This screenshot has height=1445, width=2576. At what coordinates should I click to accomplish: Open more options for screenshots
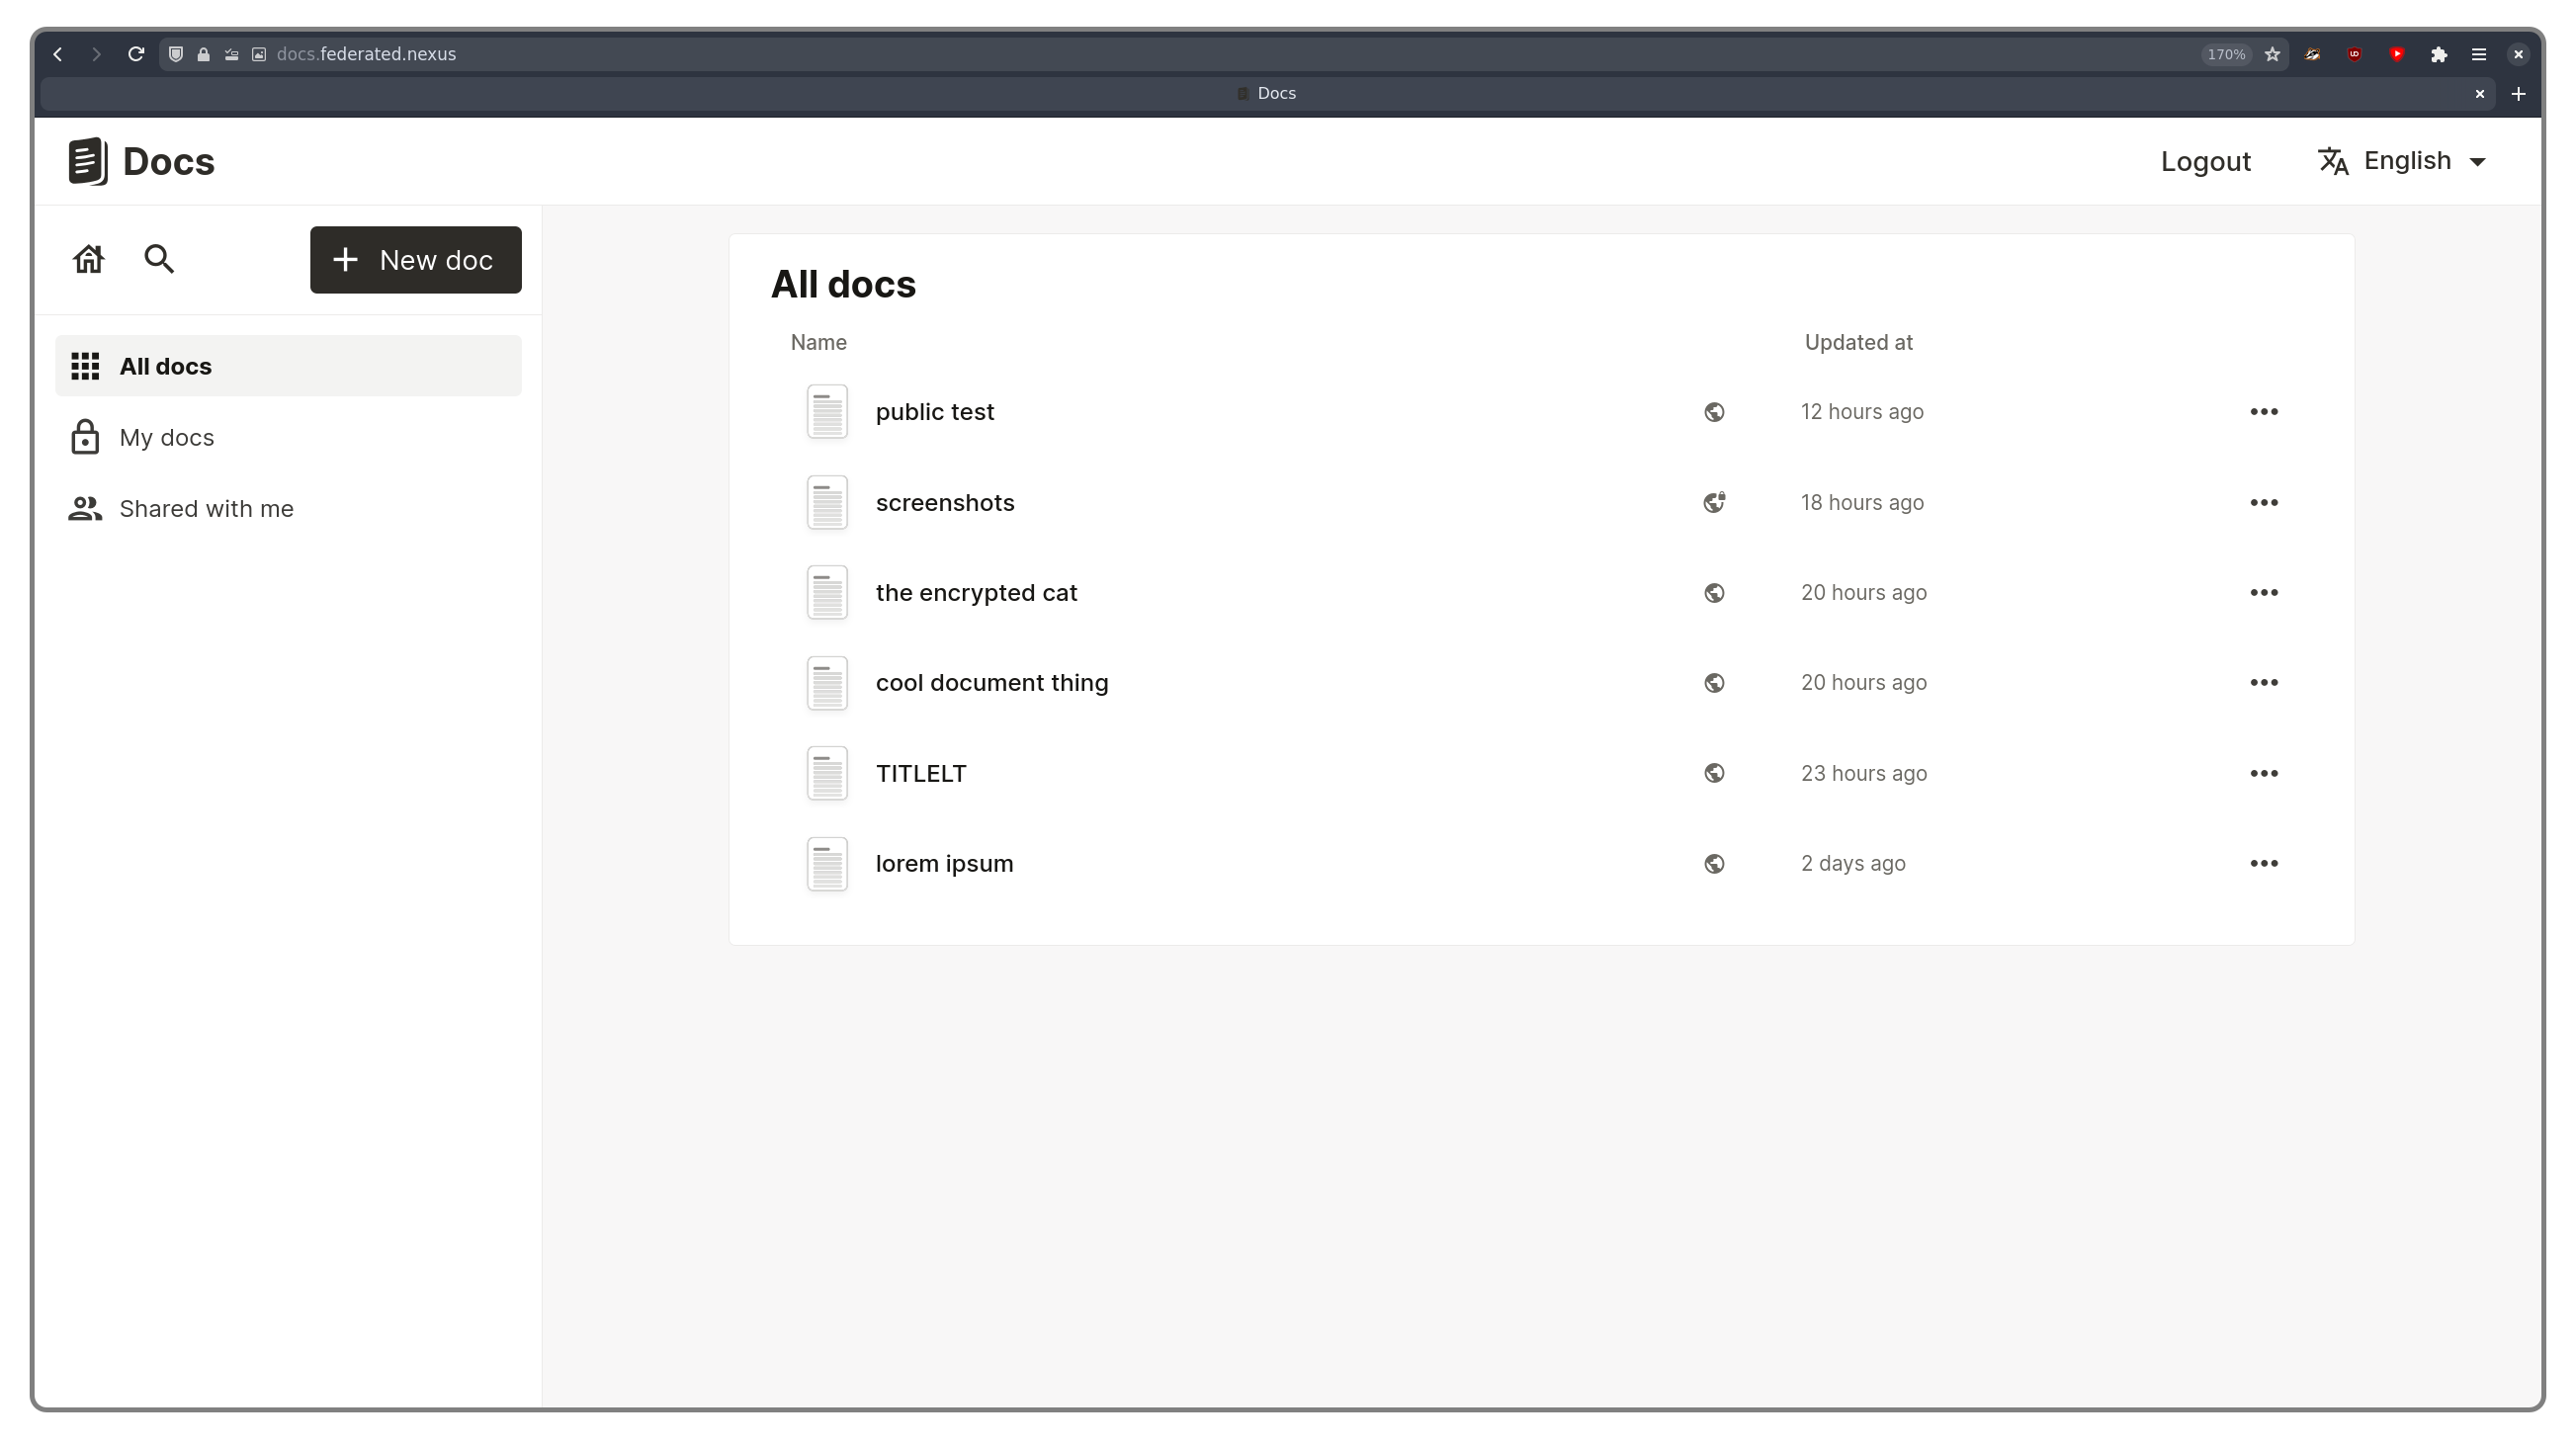(2263, 502)
